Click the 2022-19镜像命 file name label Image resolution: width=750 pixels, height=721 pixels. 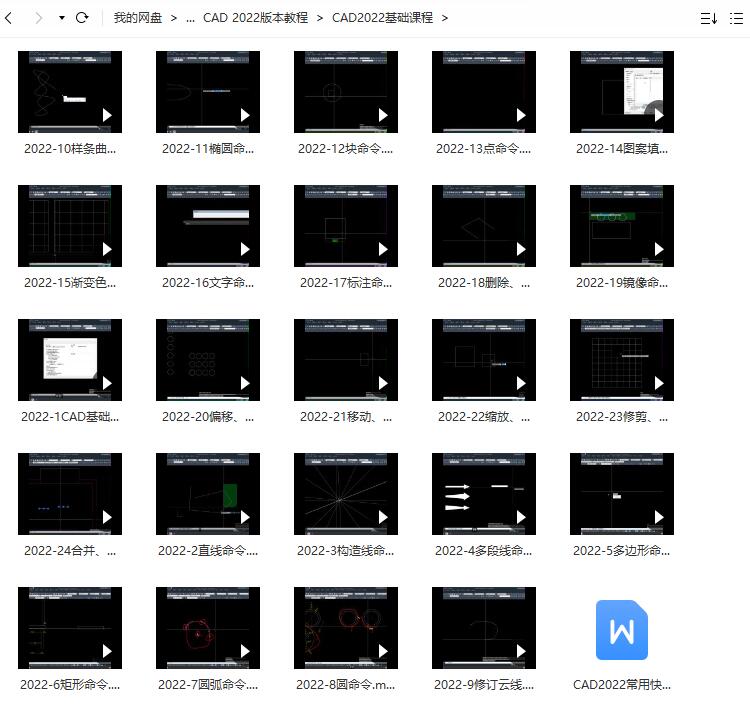click(621, 283)
